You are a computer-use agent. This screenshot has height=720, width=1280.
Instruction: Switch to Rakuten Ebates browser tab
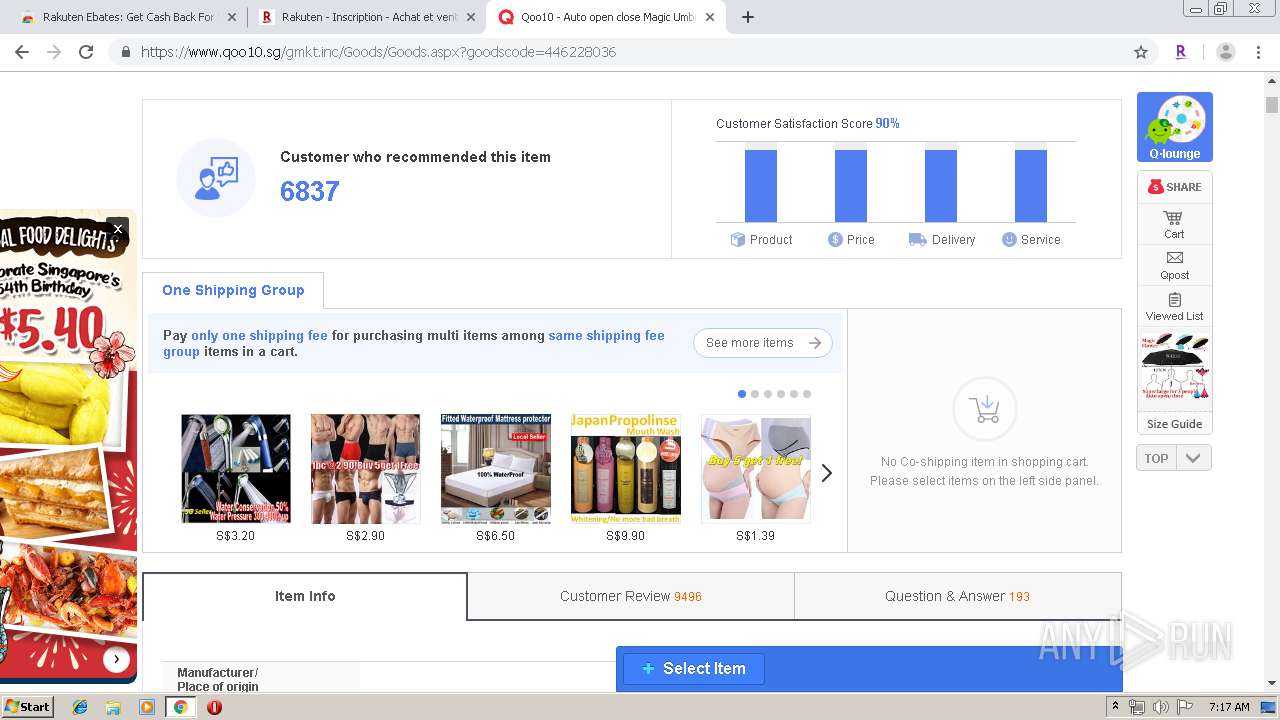pyautogui.click(x=127, y=17)
